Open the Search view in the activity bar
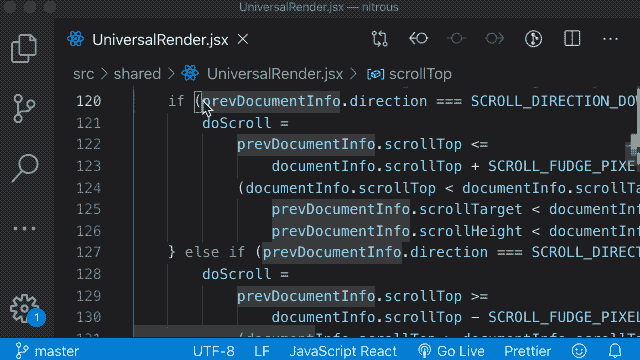Image resolution: width=640 pixels, height=360 pixels. pyautogui.click(x=24, y=168)
